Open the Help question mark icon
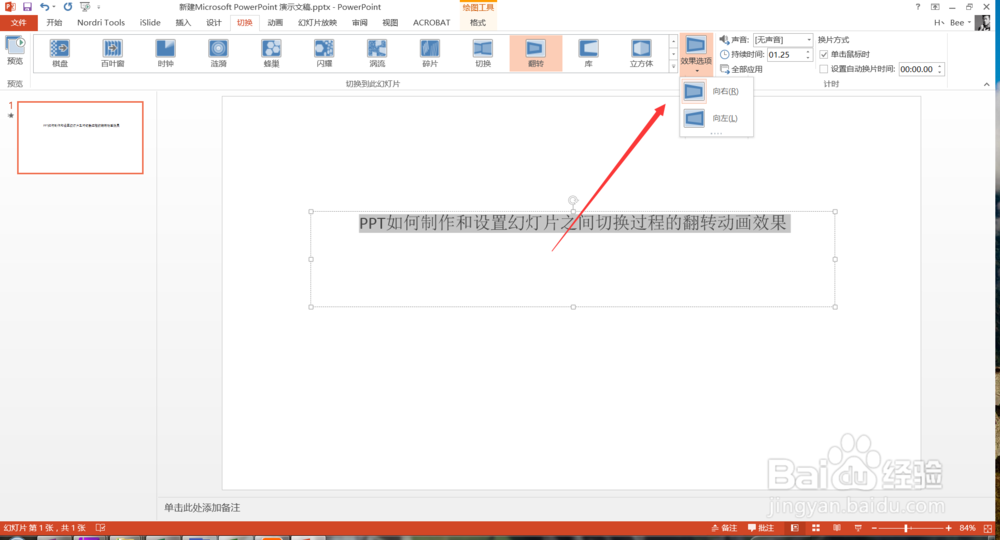 (x=918, y=7)
